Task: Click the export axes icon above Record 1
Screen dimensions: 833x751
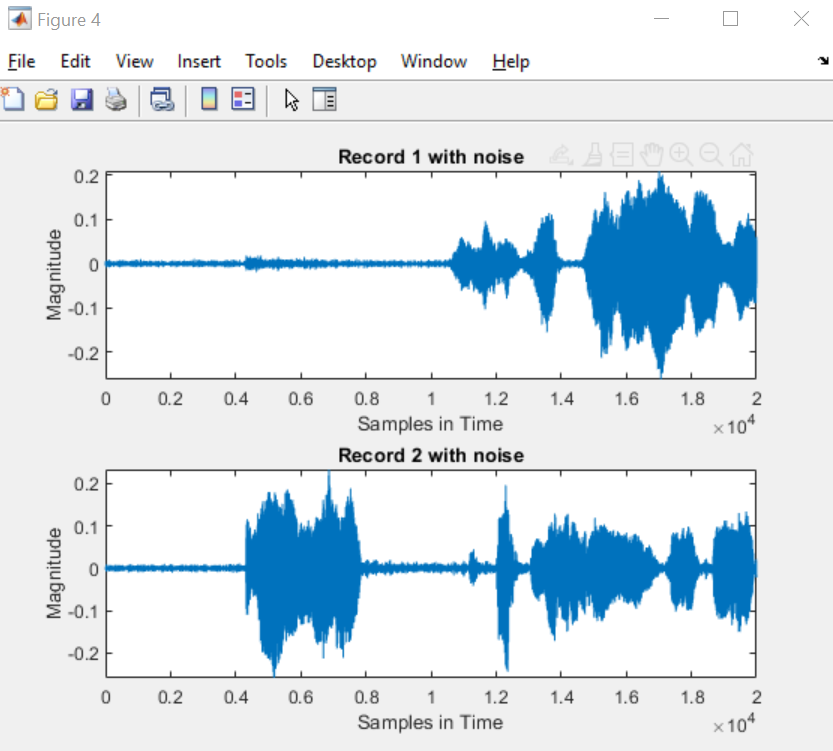Action: point(561,155)
